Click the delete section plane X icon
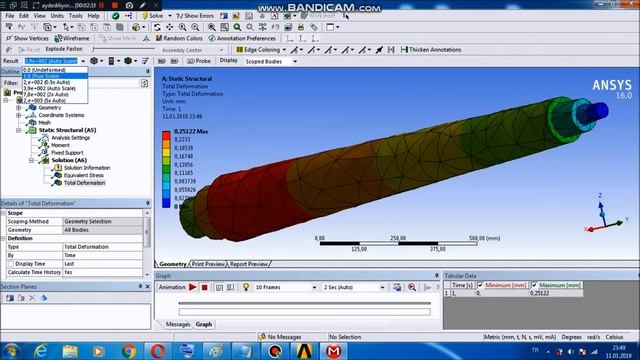Screen dimensions: 640x360 tap(32, 298)
